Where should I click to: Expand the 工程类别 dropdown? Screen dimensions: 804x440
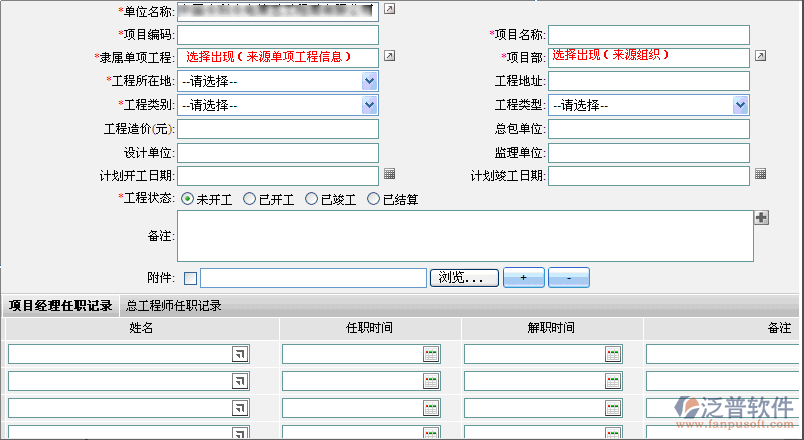[x=369, y=104]
